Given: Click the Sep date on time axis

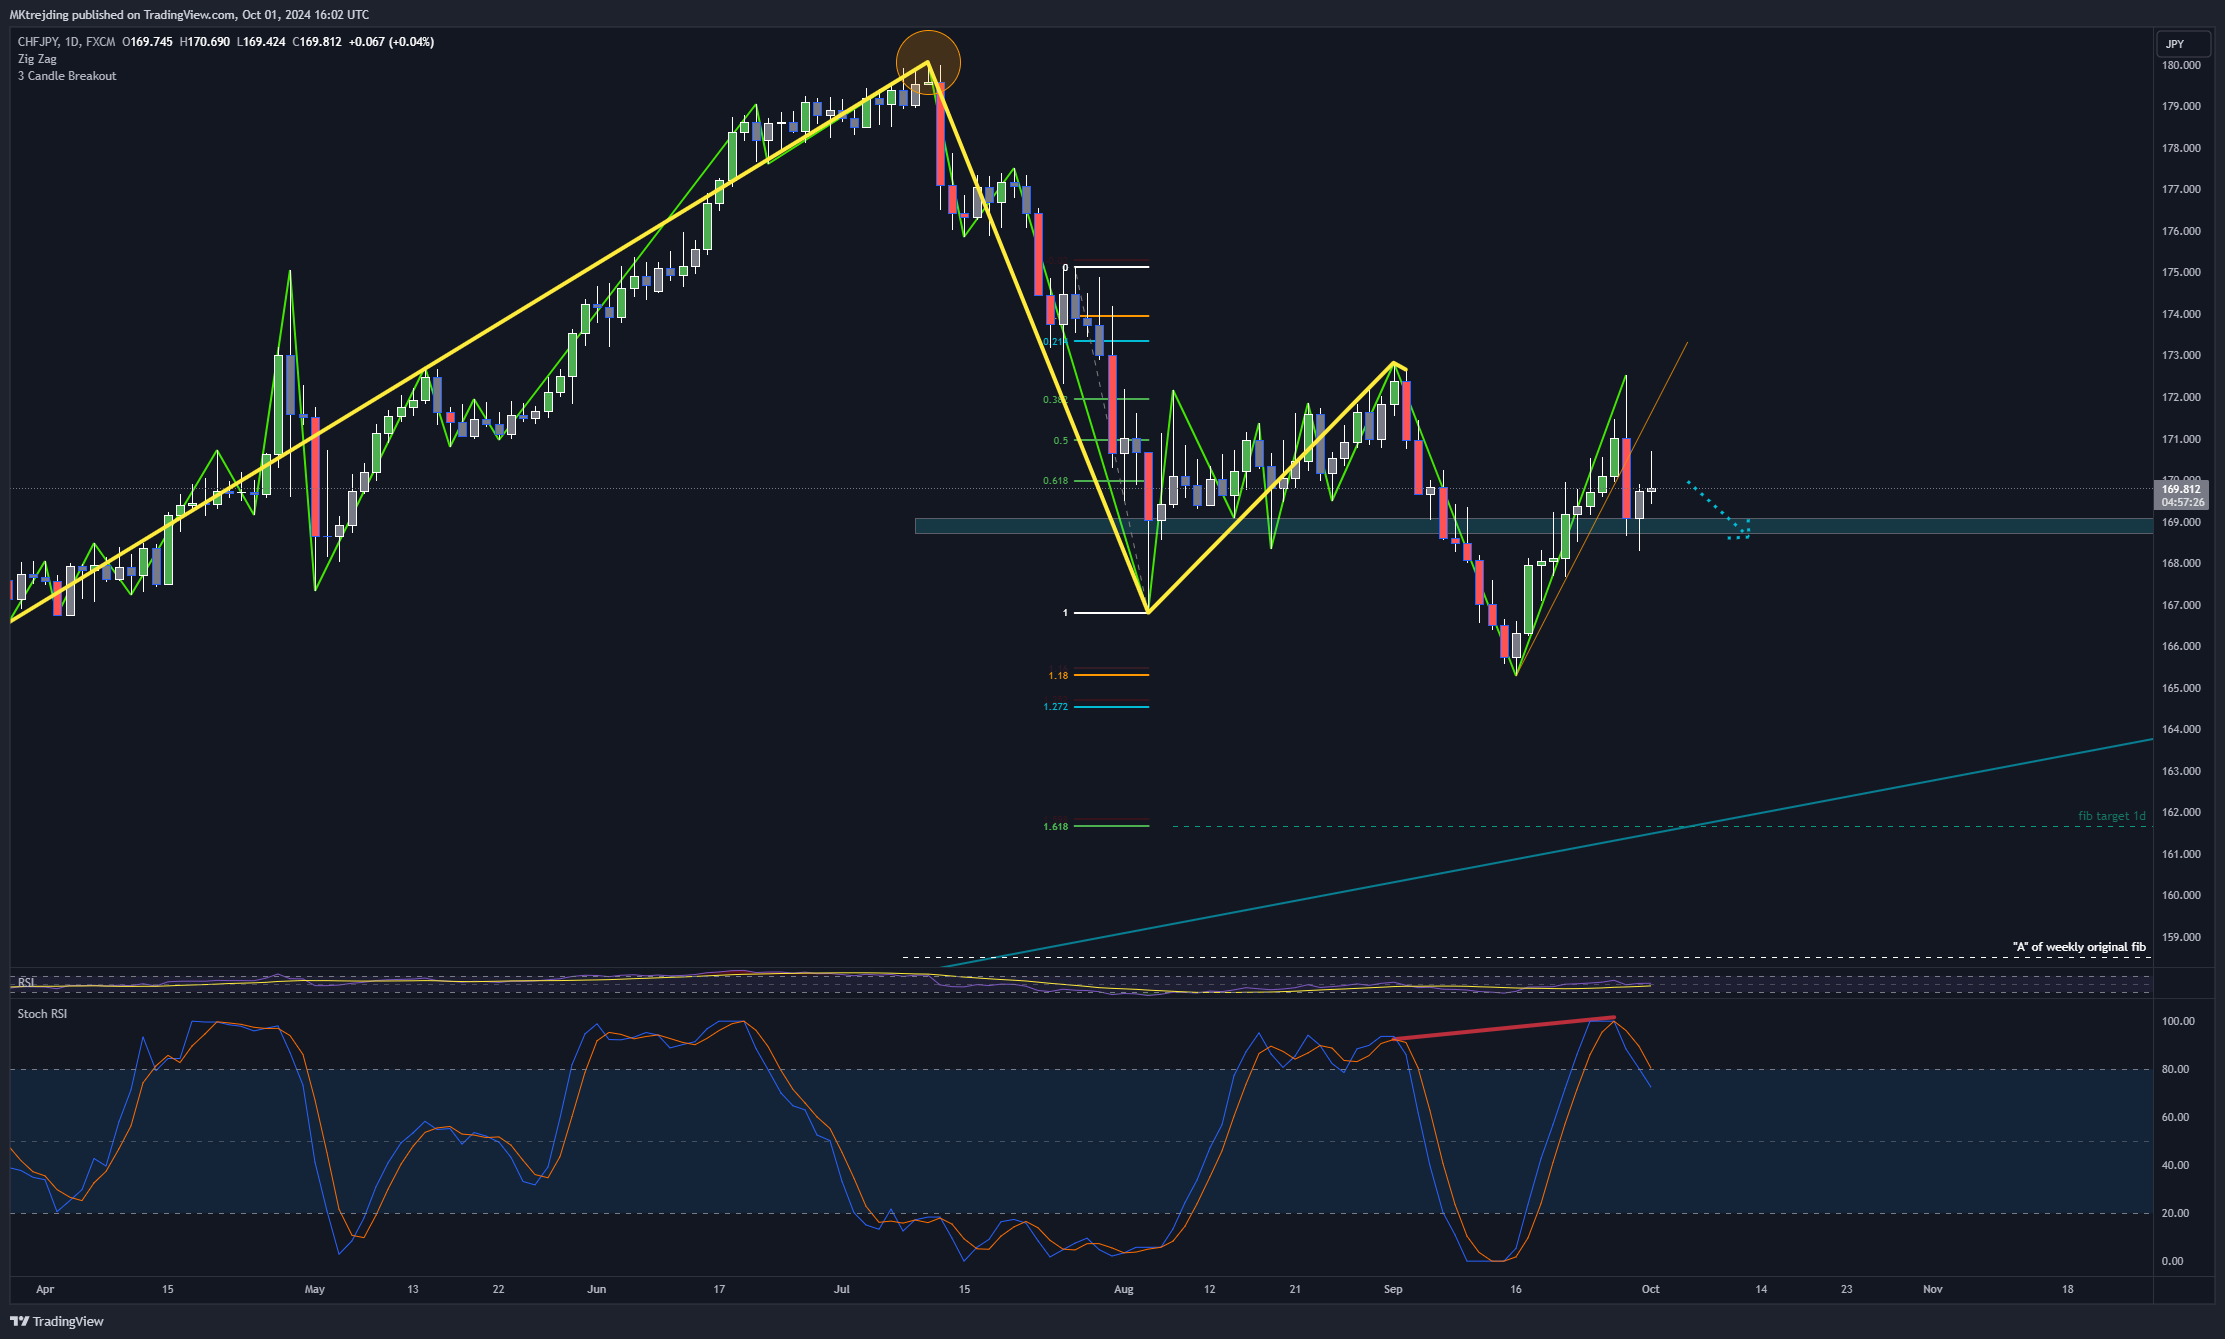Looking at the screenshot, I should [x=1393, y=1289].
